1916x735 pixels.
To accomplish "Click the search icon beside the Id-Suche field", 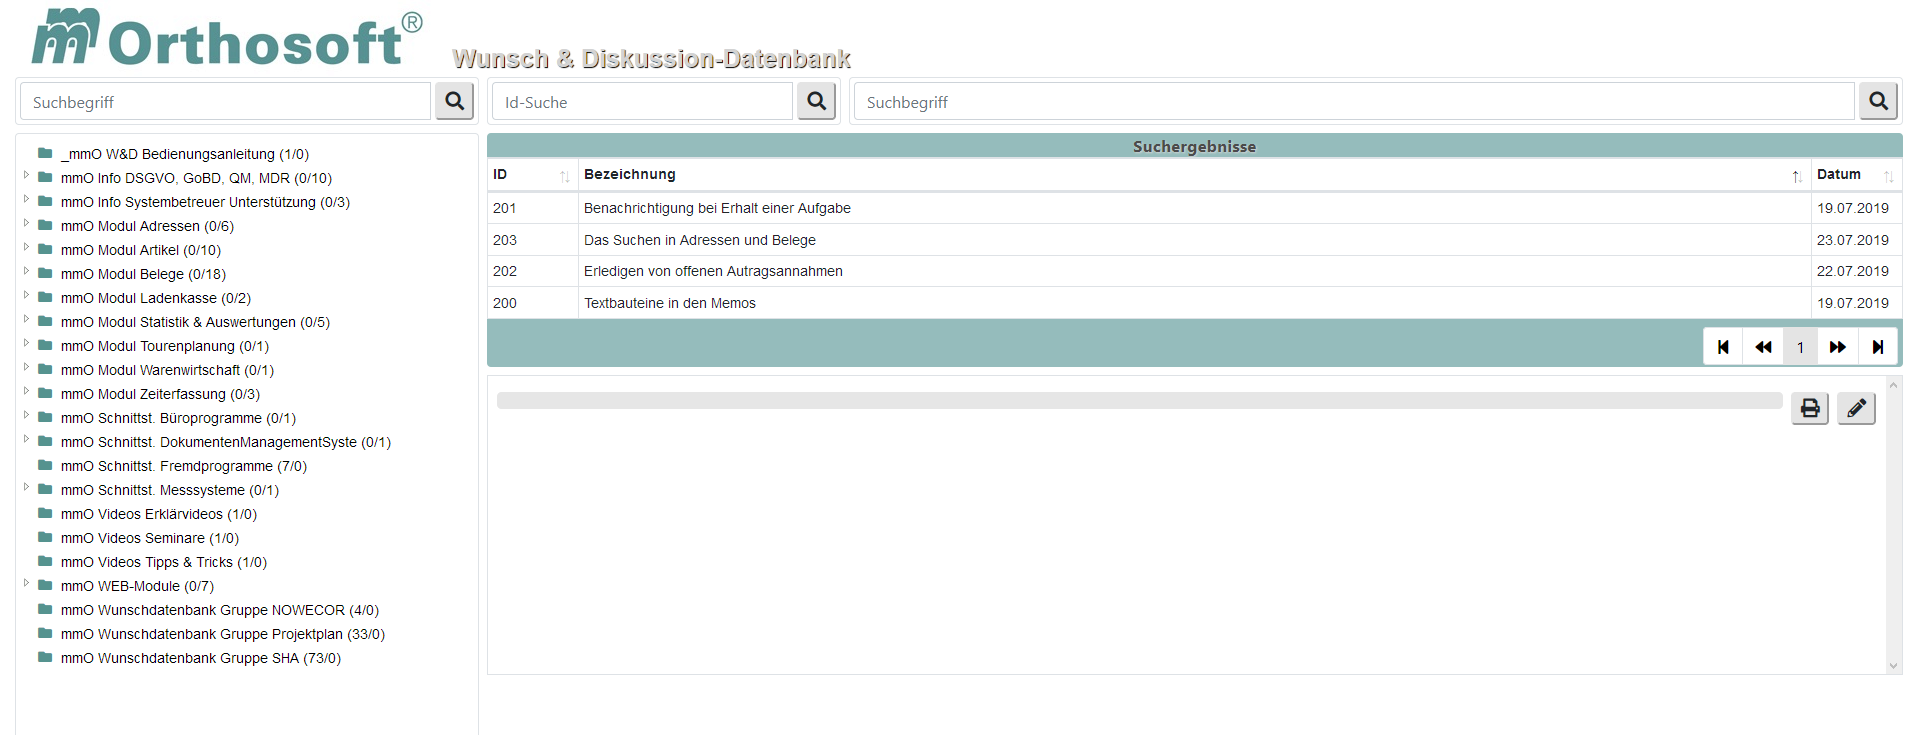I will coord(816,101).
